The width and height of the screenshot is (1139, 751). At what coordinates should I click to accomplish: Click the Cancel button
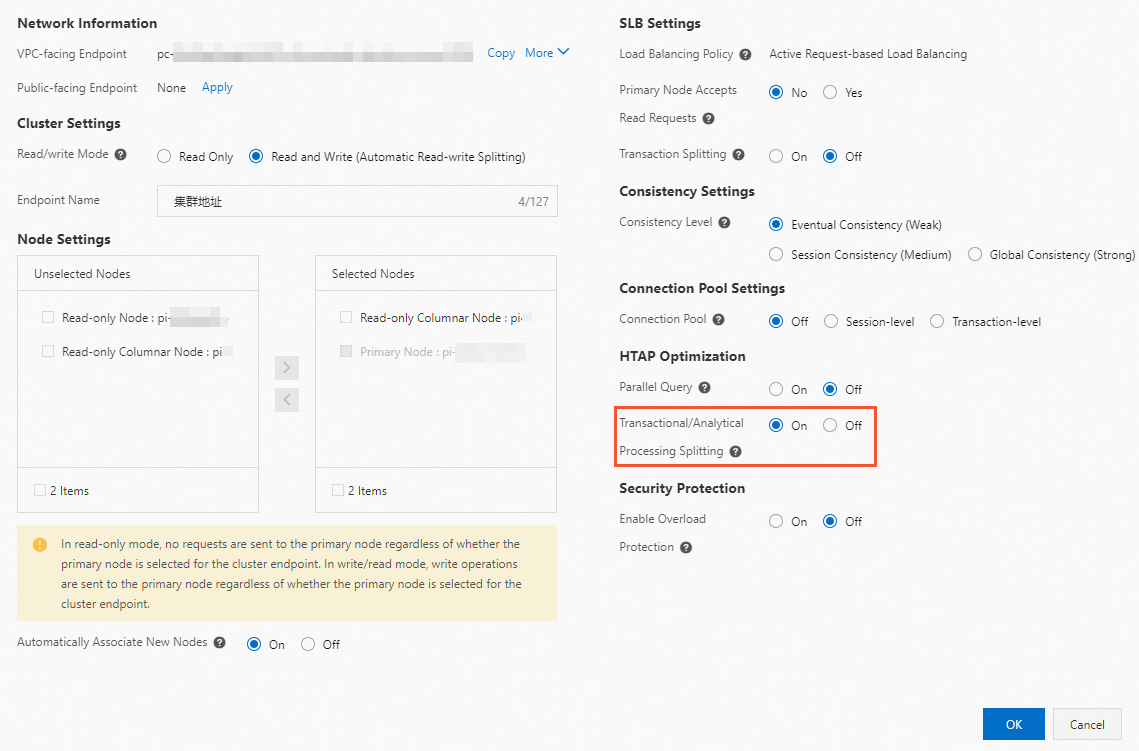point(1087,724)
